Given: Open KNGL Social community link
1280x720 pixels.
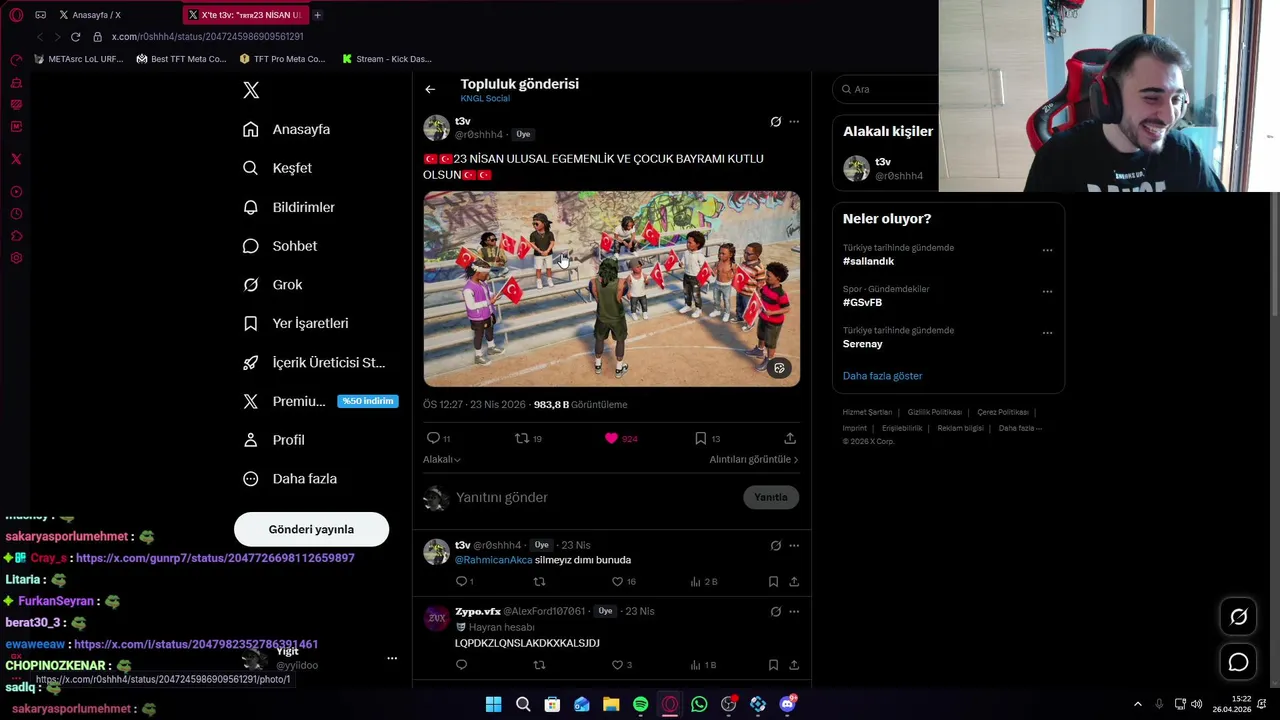Looking at the screenshot, I should pos(485,98).
